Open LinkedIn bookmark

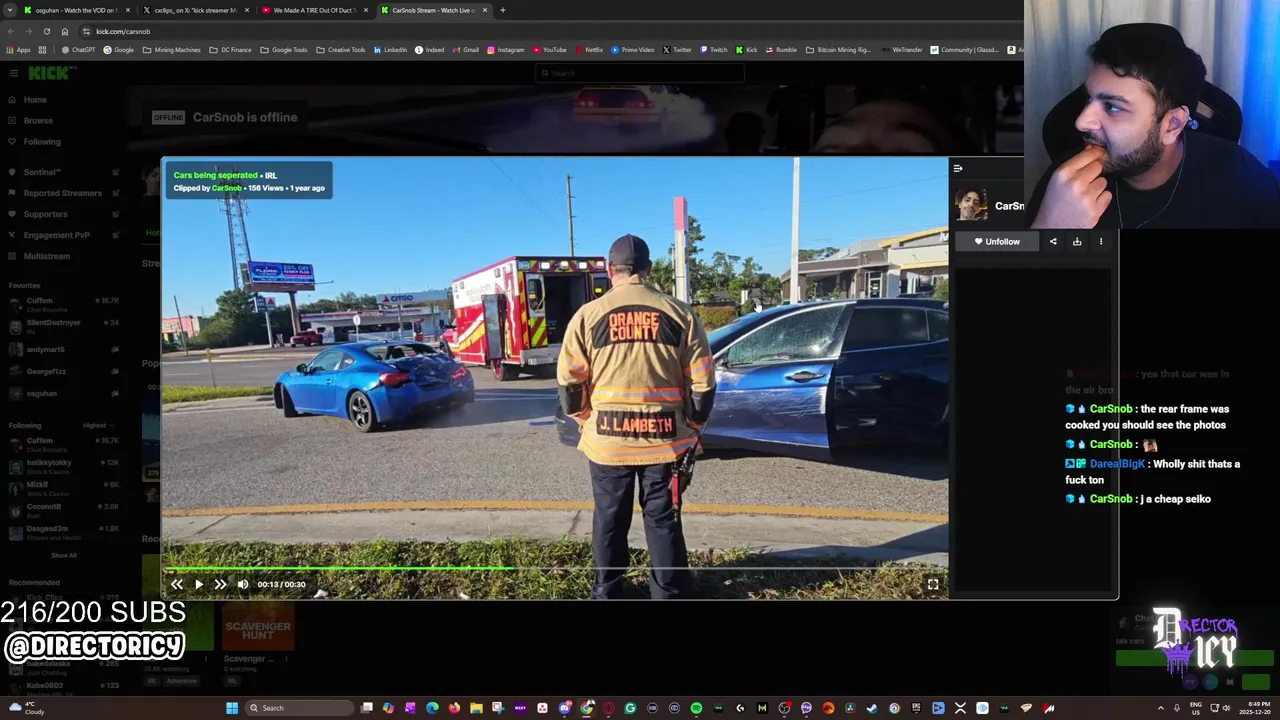click(x=390, y=50)
